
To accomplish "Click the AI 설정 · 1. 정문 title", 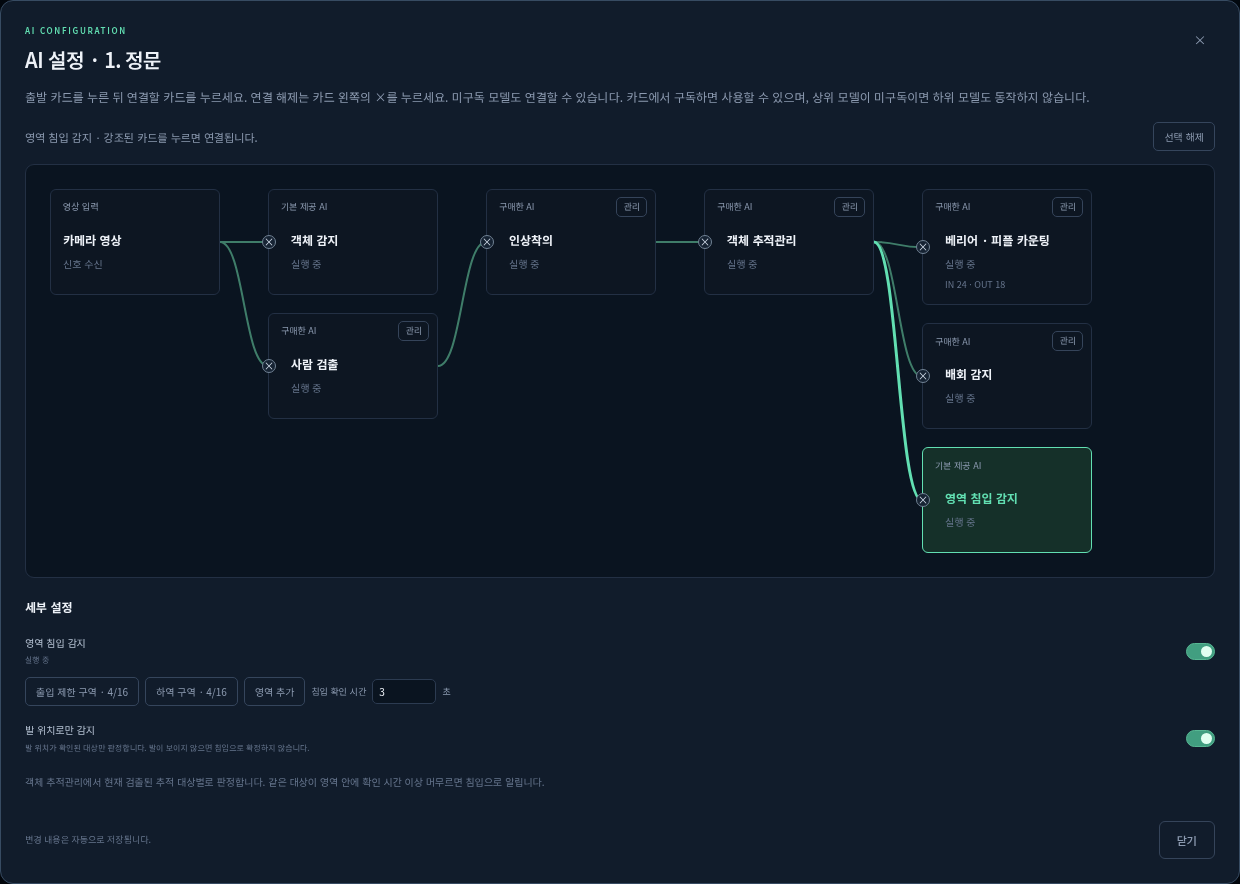I will click(x=93, y=61).
